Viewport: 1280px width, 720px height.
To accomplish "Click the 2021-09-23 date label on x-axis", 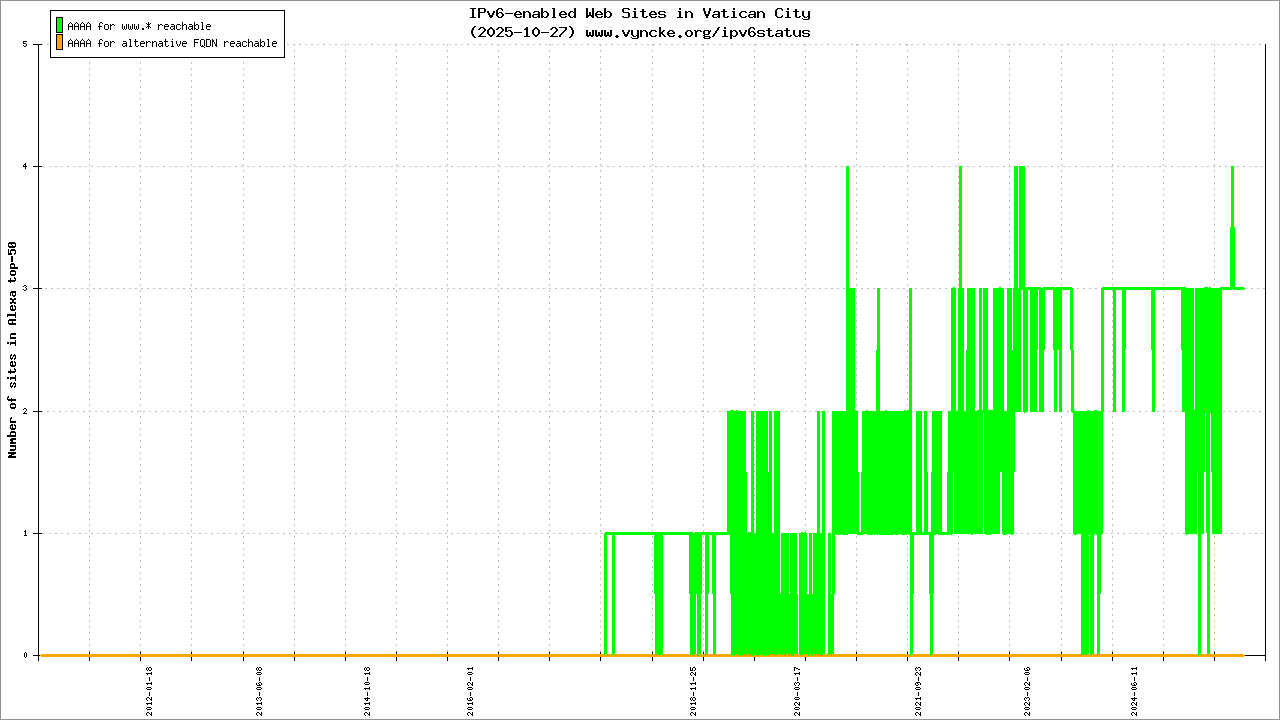I will pos(919,690).
